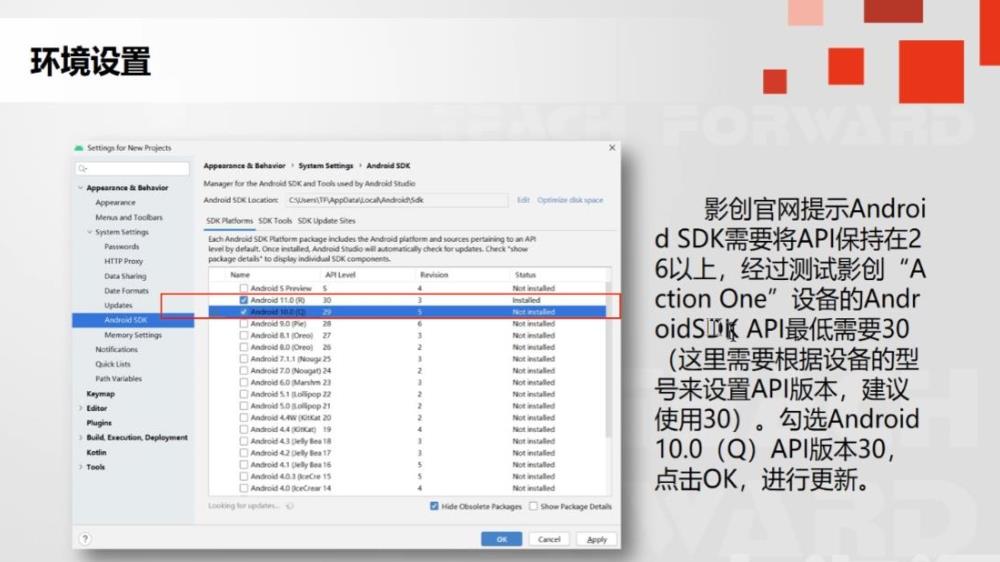Select Kotlin in the settings tree
1000x562 pixels.
96,452
